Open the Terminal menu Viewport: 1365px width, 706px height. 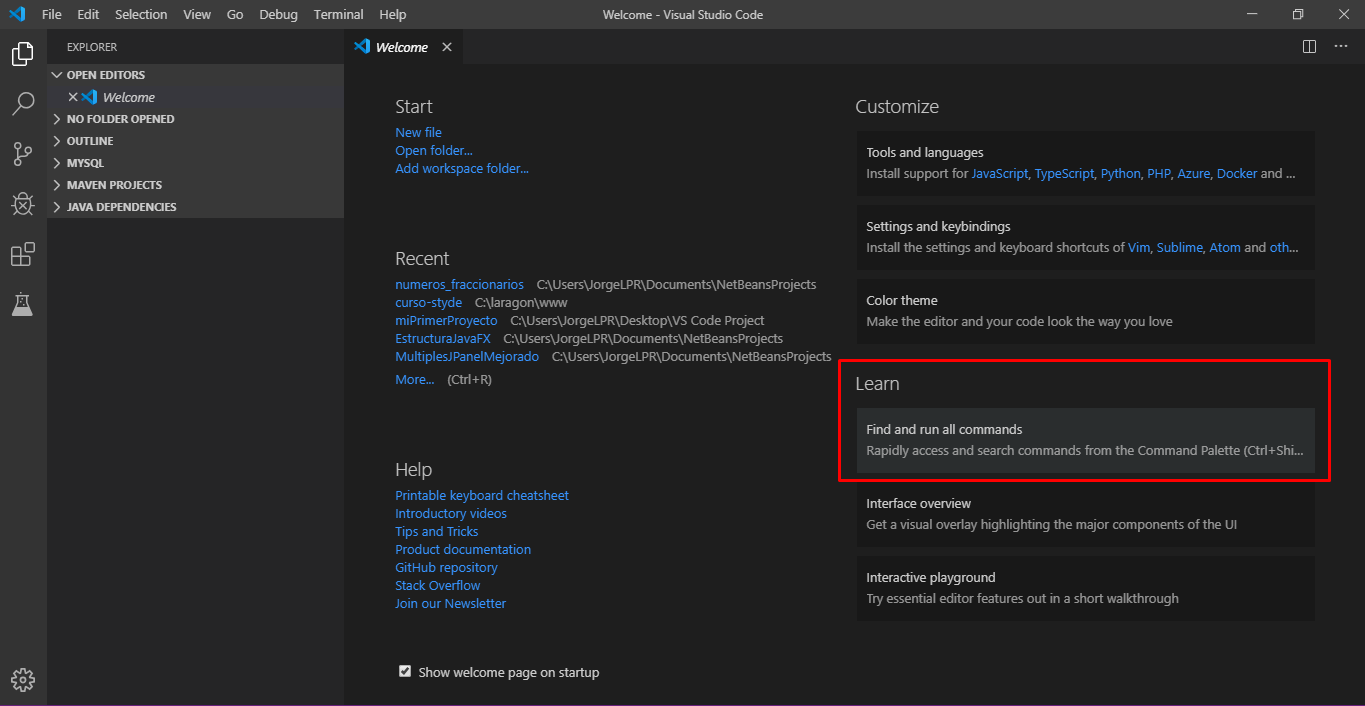338,14
